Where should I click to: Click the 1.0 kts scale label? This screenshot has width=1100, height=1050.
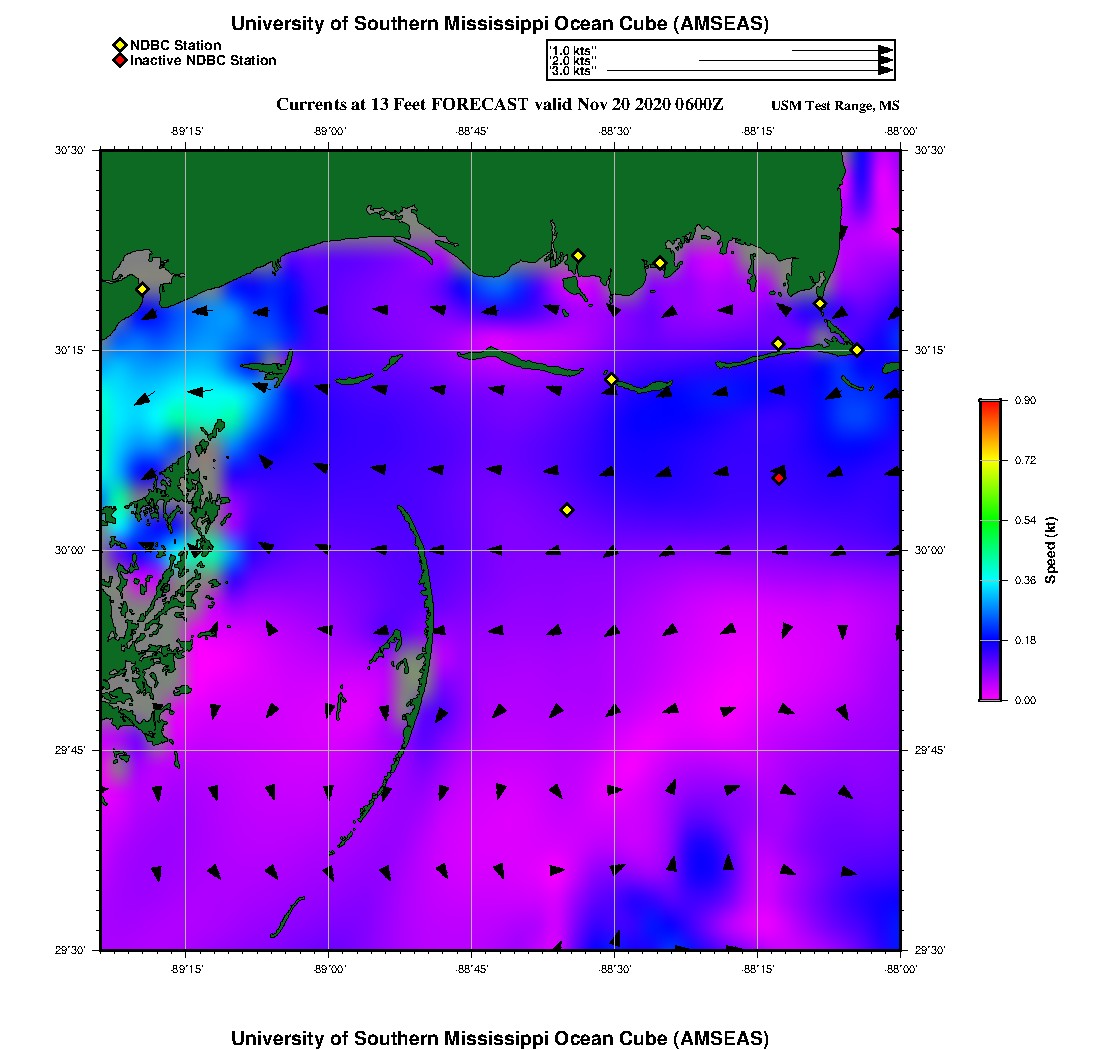573,50
